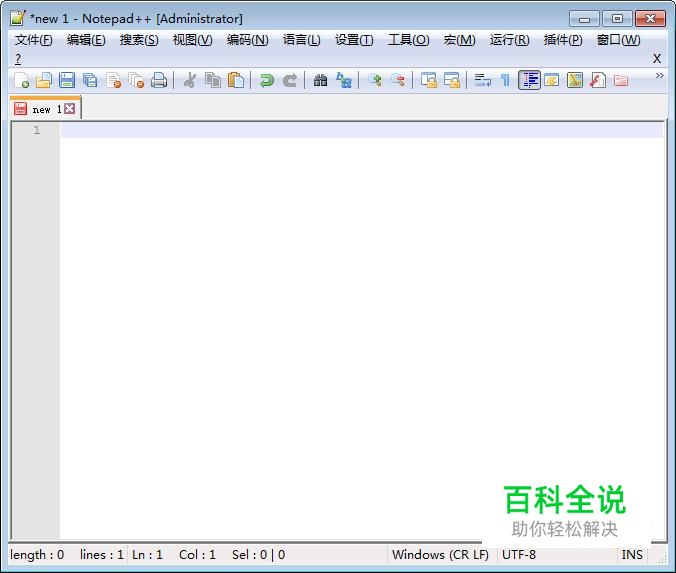Open the Document Map icon

(575, 81)
